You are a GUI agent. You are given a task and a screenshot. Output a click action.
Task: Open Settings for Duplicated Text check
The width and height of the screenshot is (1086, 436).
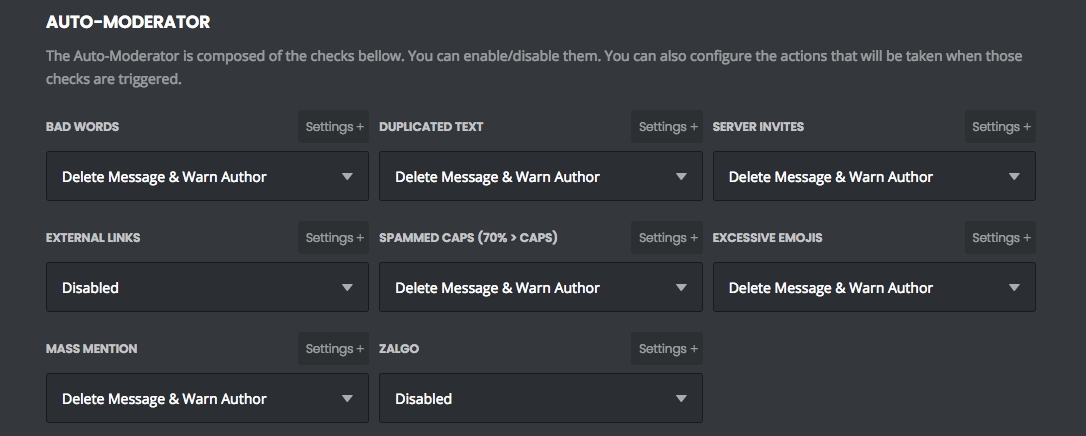(x=667, y=127)
